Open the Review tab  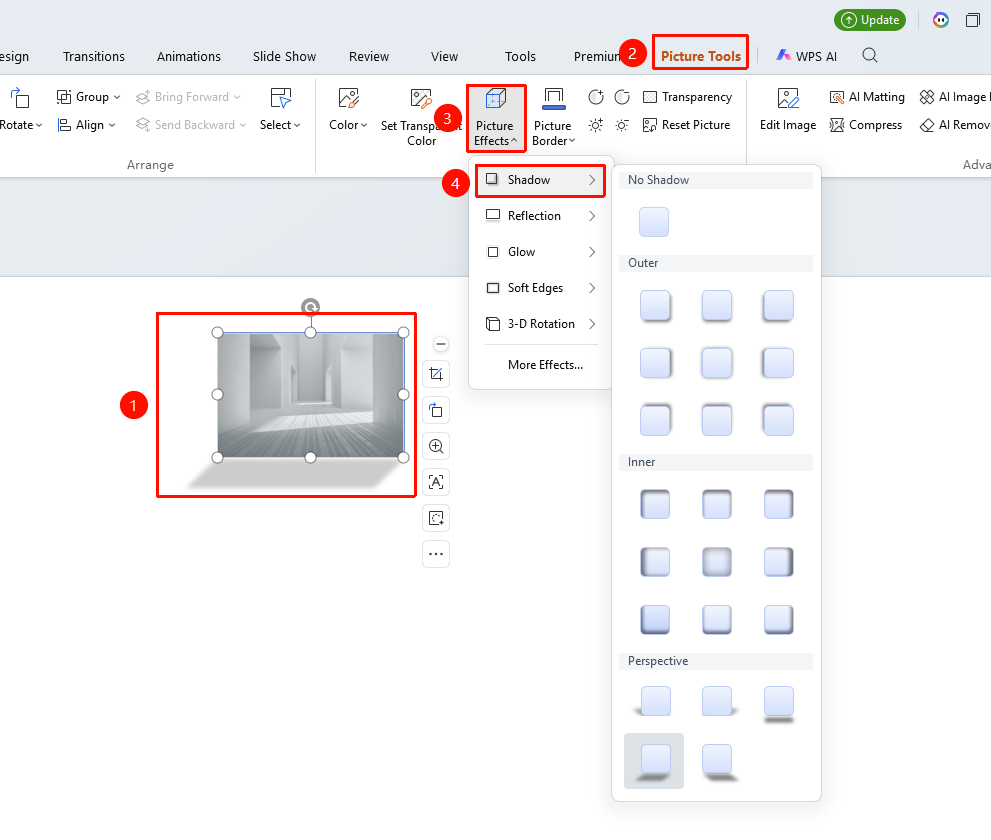click(369, 56)
